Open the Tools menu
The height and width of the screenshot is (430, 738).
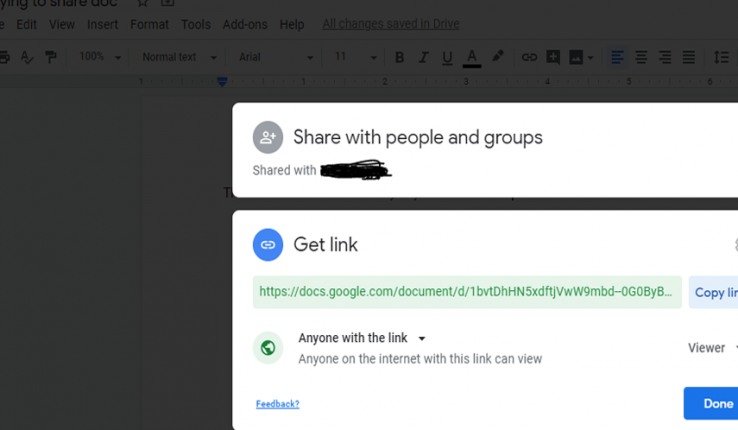point(196,24)
